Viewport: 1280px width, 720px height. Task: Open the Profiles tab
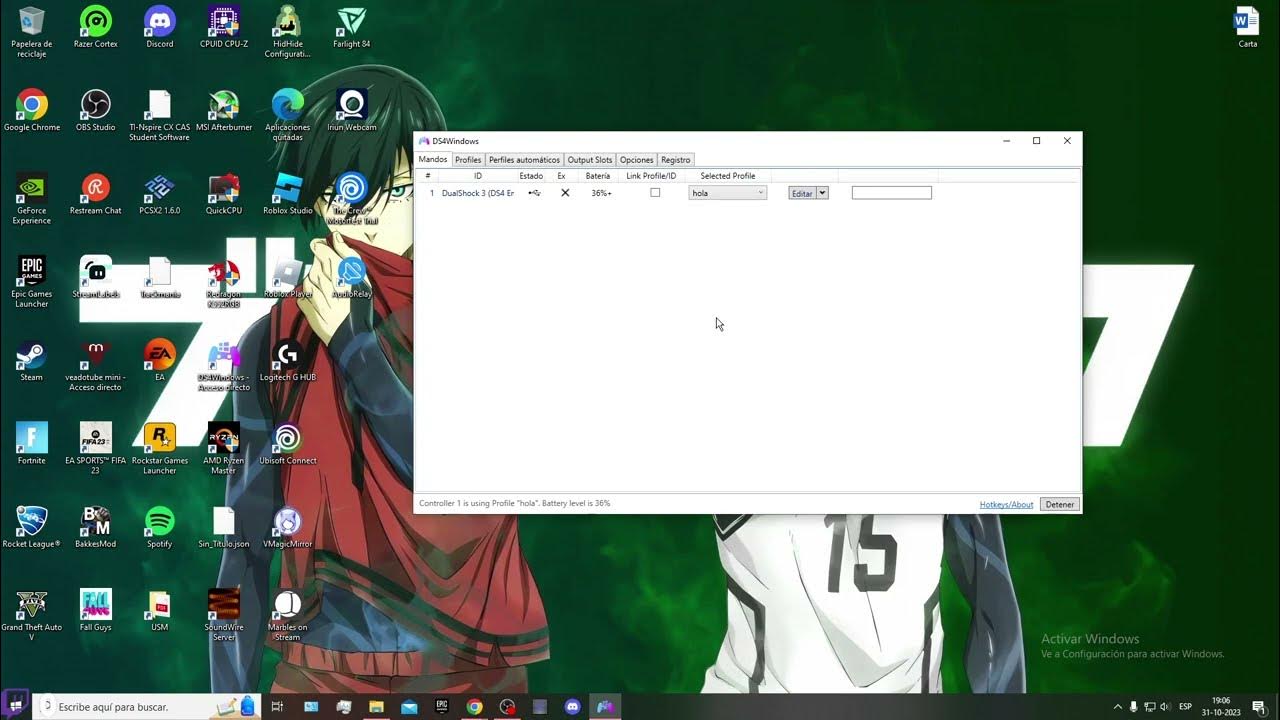pyautogui.click(x=468, y=160)
